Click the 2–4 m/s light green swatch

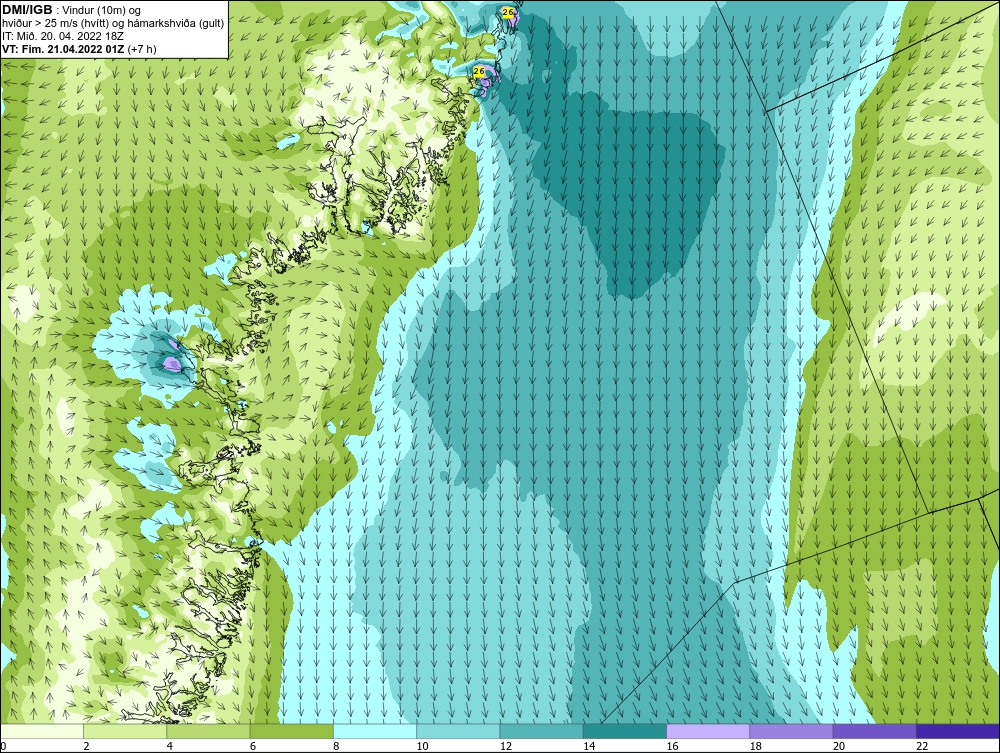(125, 731)
